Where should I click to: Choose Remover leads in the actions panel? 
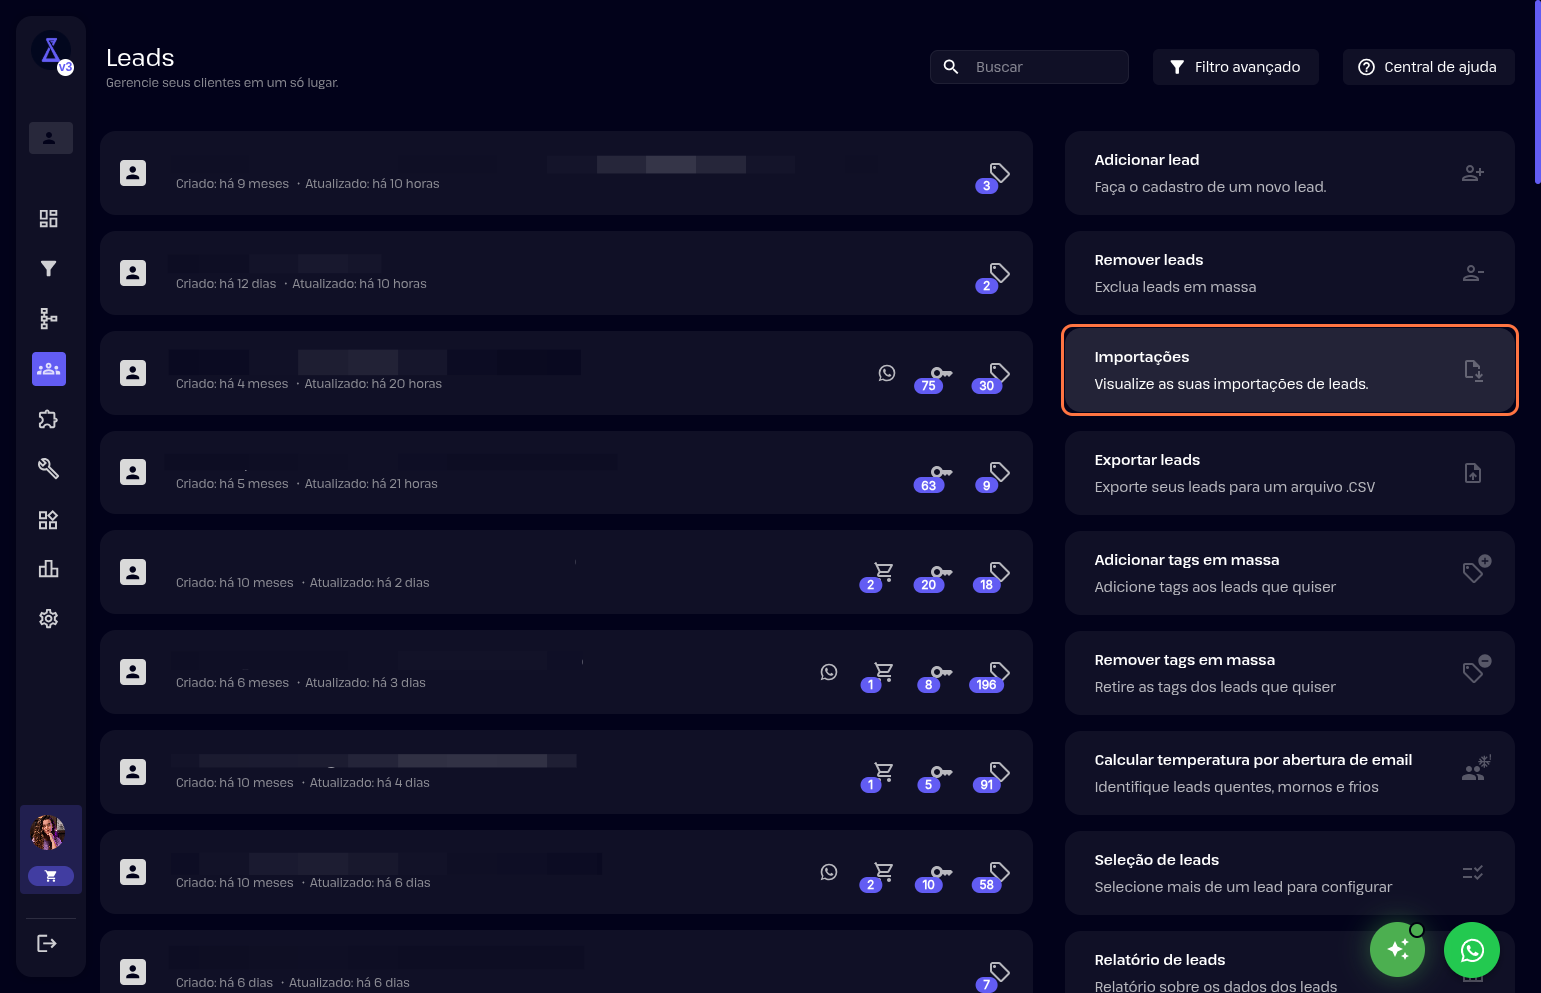1288,273
